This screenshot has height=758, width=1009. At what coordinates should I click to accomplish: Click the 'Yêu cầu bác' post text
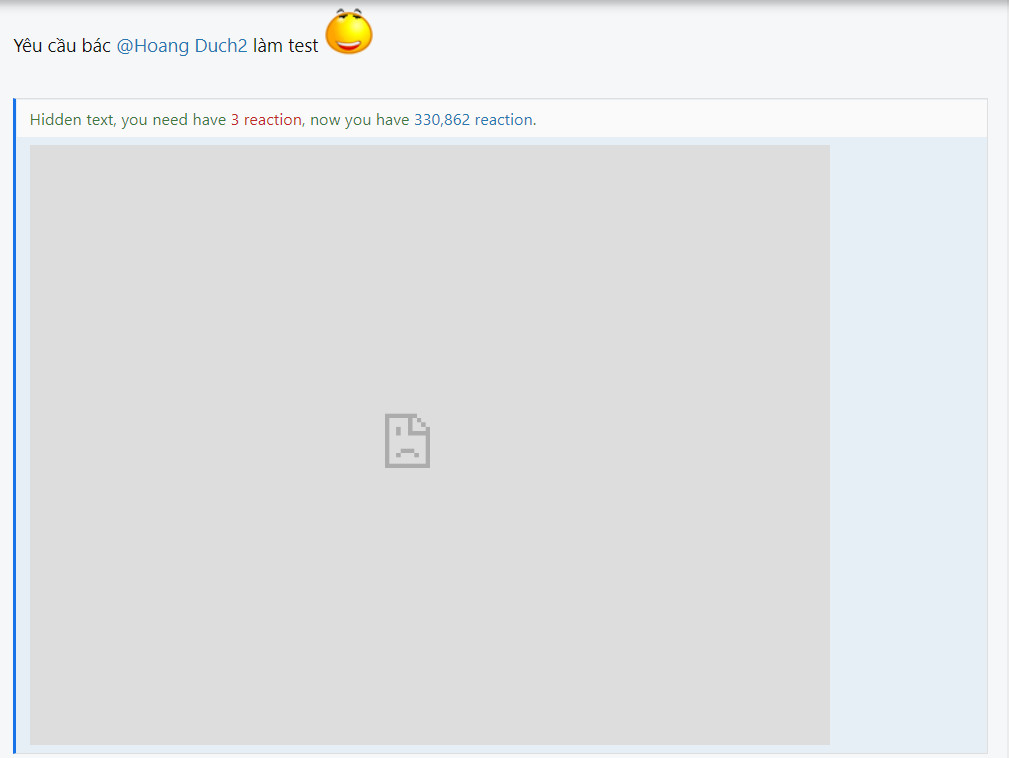62,46
